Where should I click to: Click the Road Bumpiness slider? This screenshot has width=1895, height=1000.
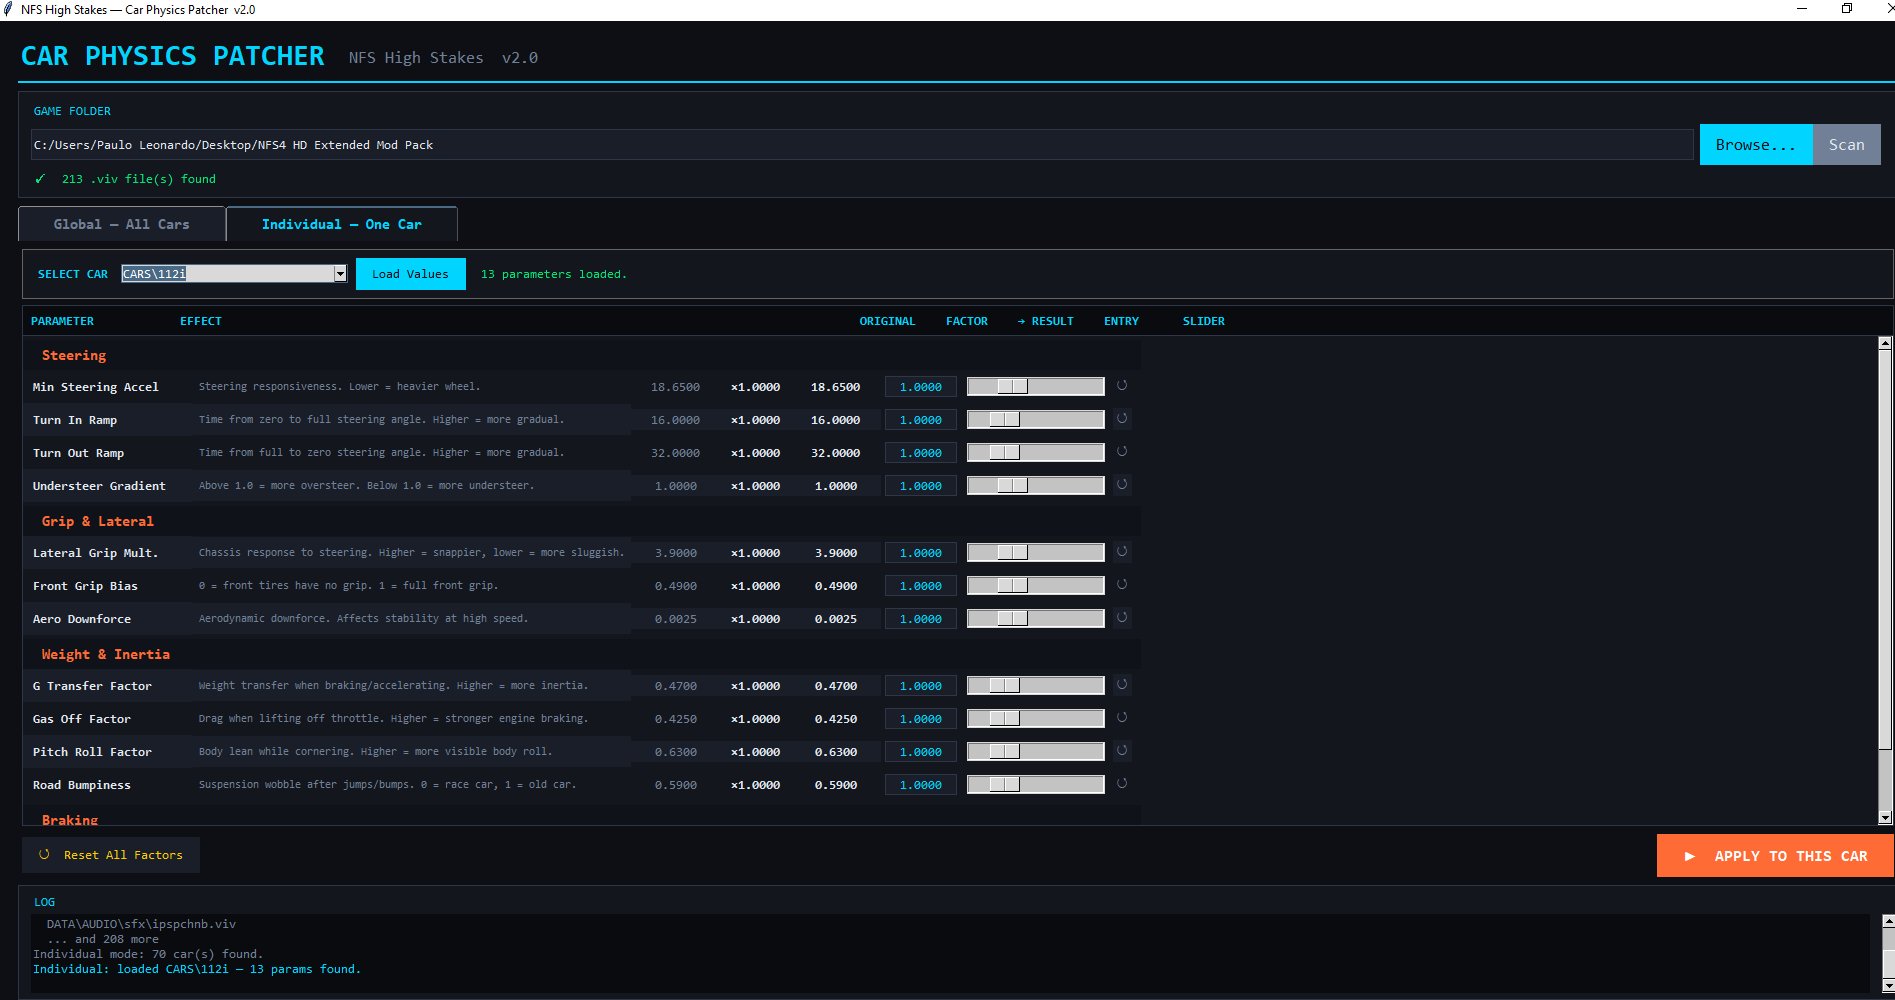click(x=1035, y=784)
